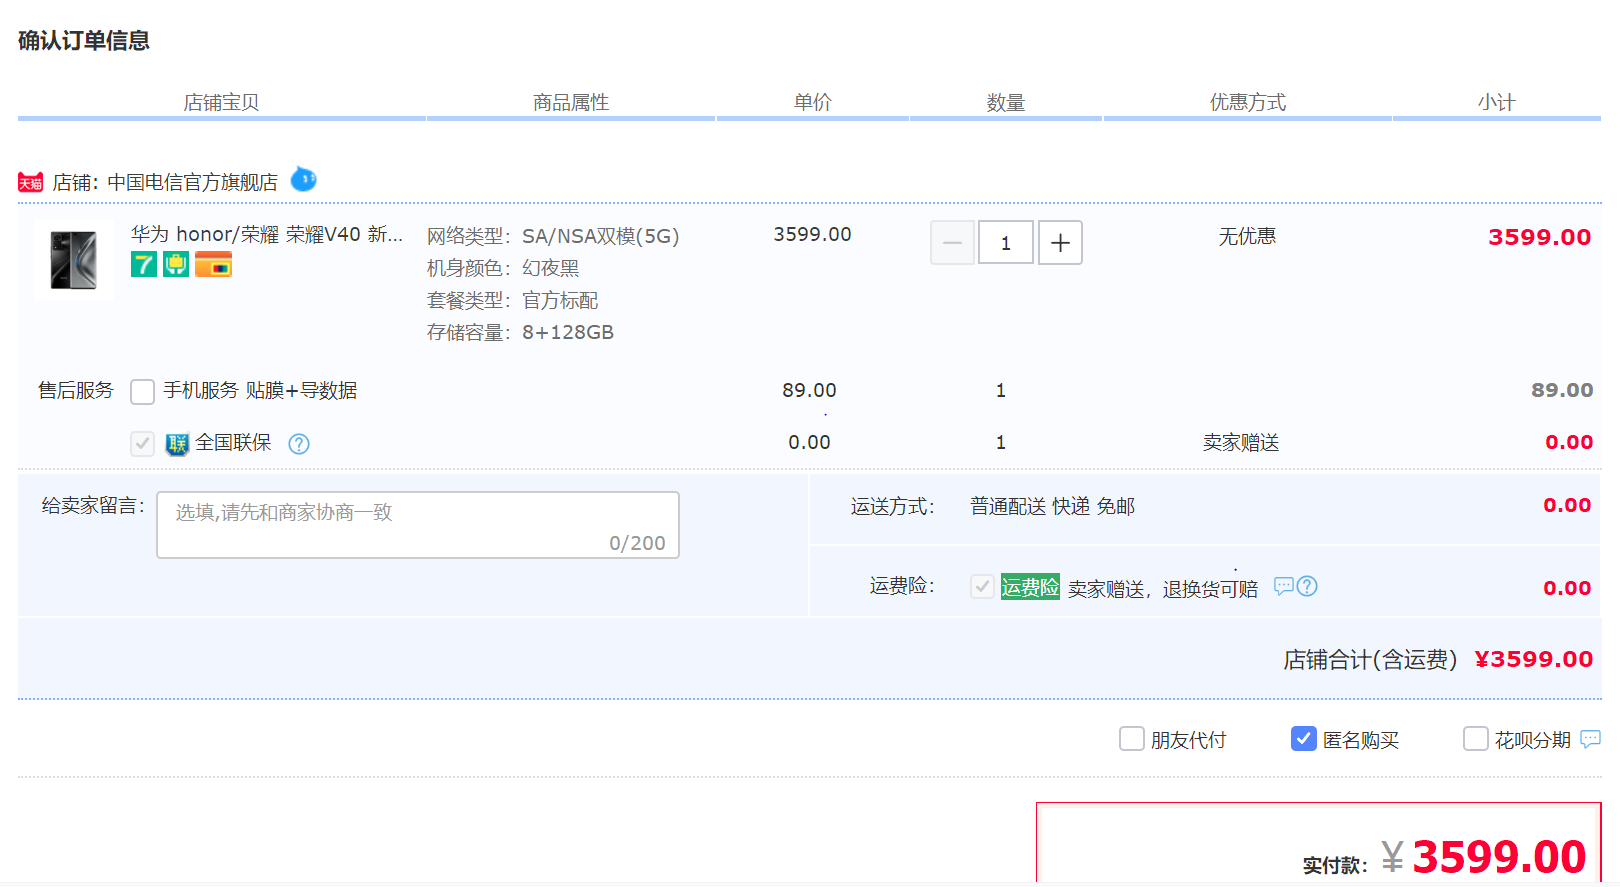1620x887 pixels.
Task: Click the seller message text box
Action: coord(418,525)
